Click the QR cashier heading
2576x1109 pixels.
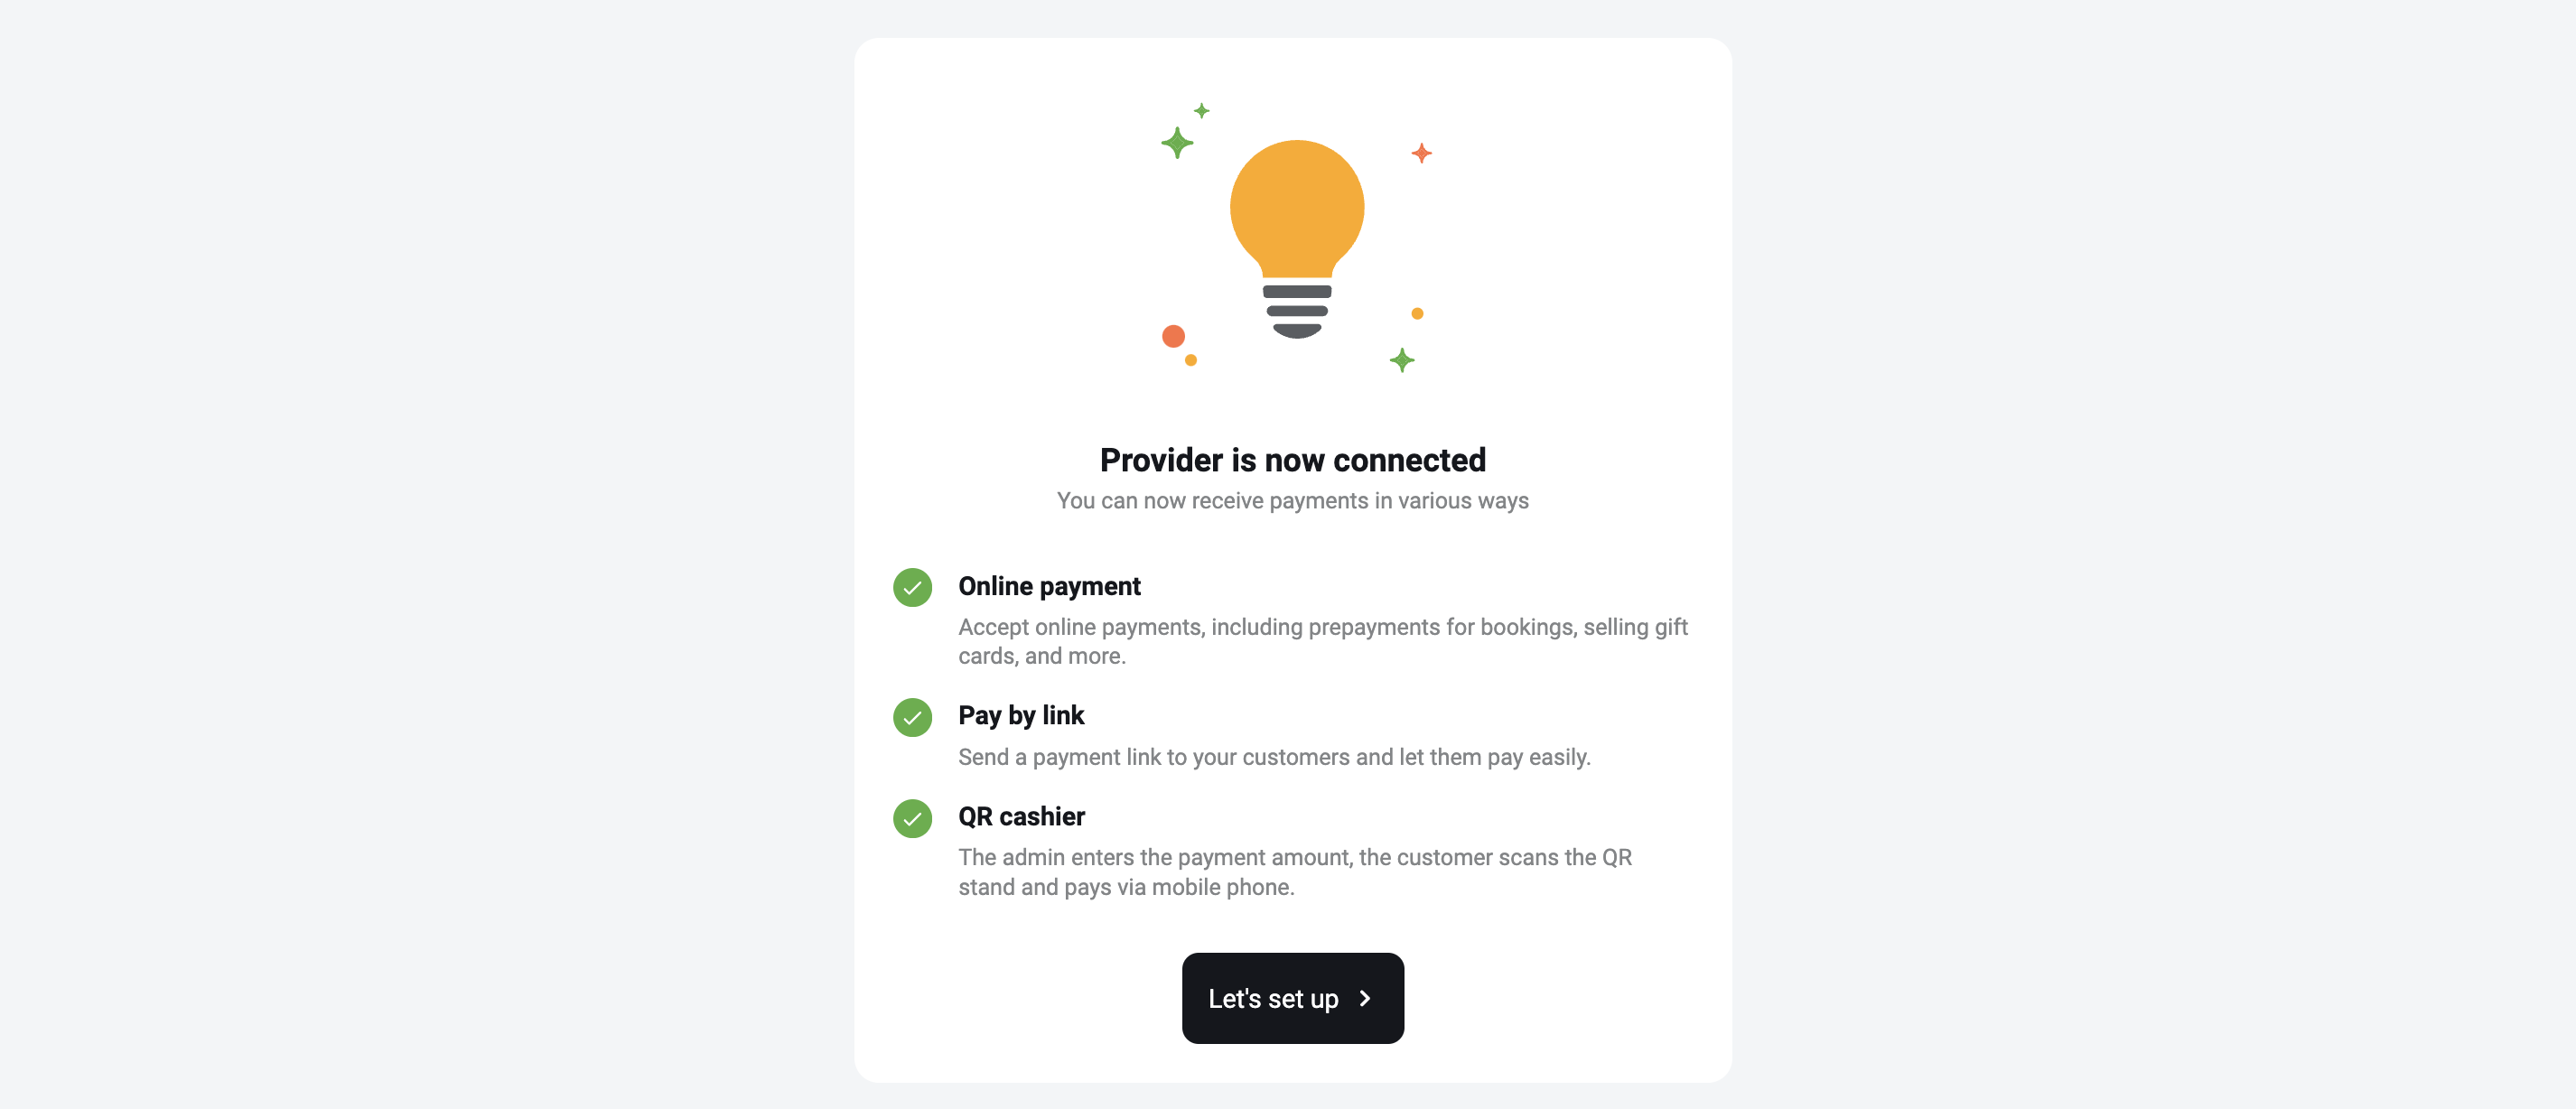(1021, 816)
